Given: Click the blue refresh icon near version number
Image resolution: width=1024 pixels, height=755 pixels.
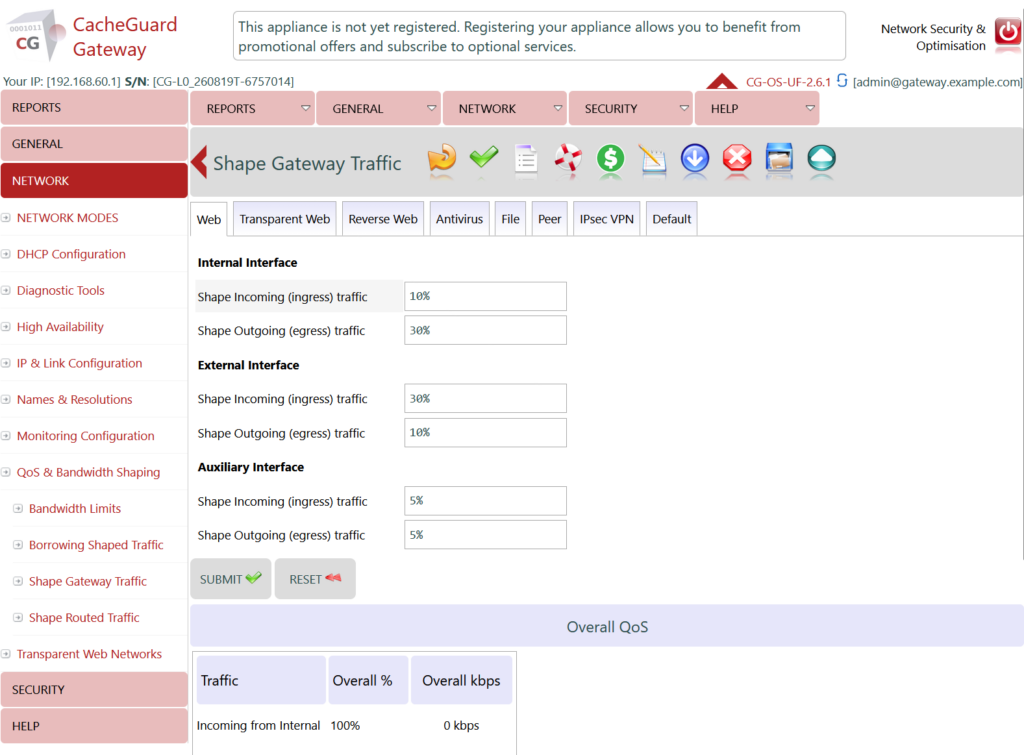Looking at the screenshot, I should coord(842,80).
